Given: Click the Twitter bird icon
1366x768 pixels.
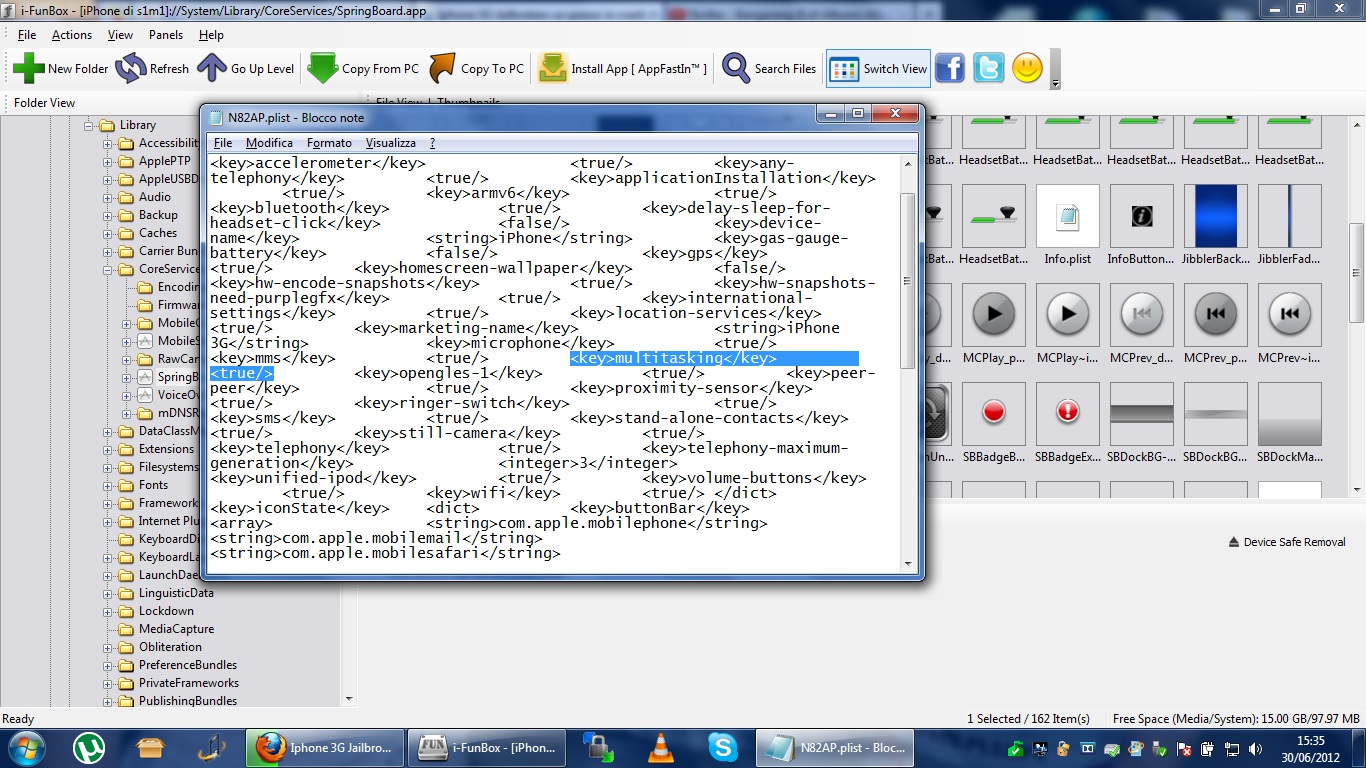Looking at the screenshot, I should [989, 68].
